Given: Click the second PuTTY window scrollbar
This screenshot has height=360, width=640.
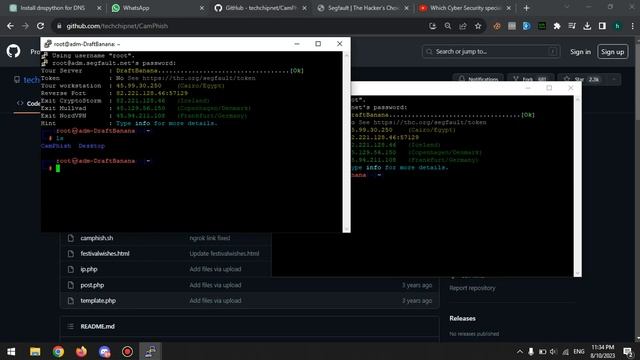Looking at the screenshot, I should pyautogui.click(x=577, y=186).
